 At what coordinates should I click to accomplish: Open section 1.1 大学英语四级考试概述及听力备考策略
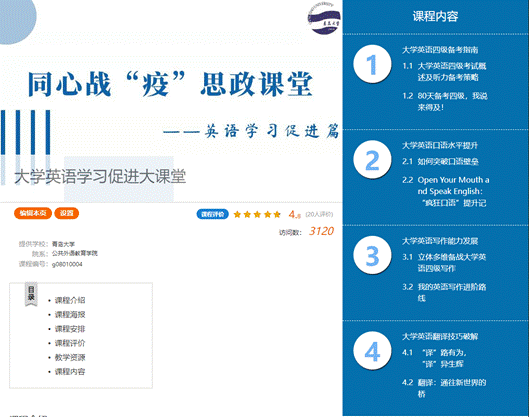(x=444, y=72)
